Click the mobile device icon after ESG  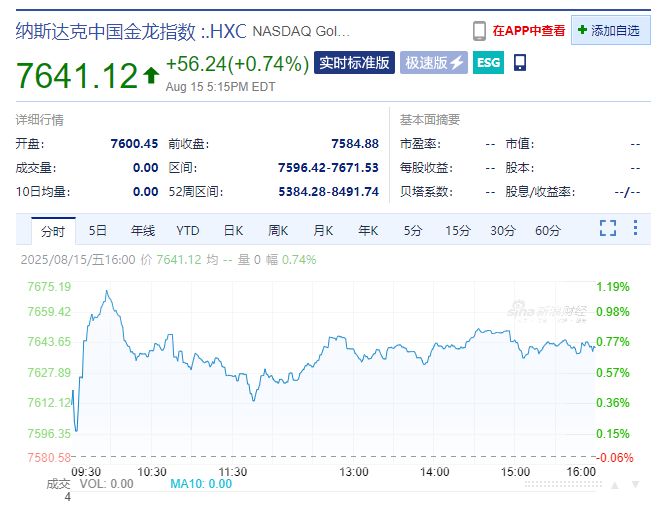[520, 62]
